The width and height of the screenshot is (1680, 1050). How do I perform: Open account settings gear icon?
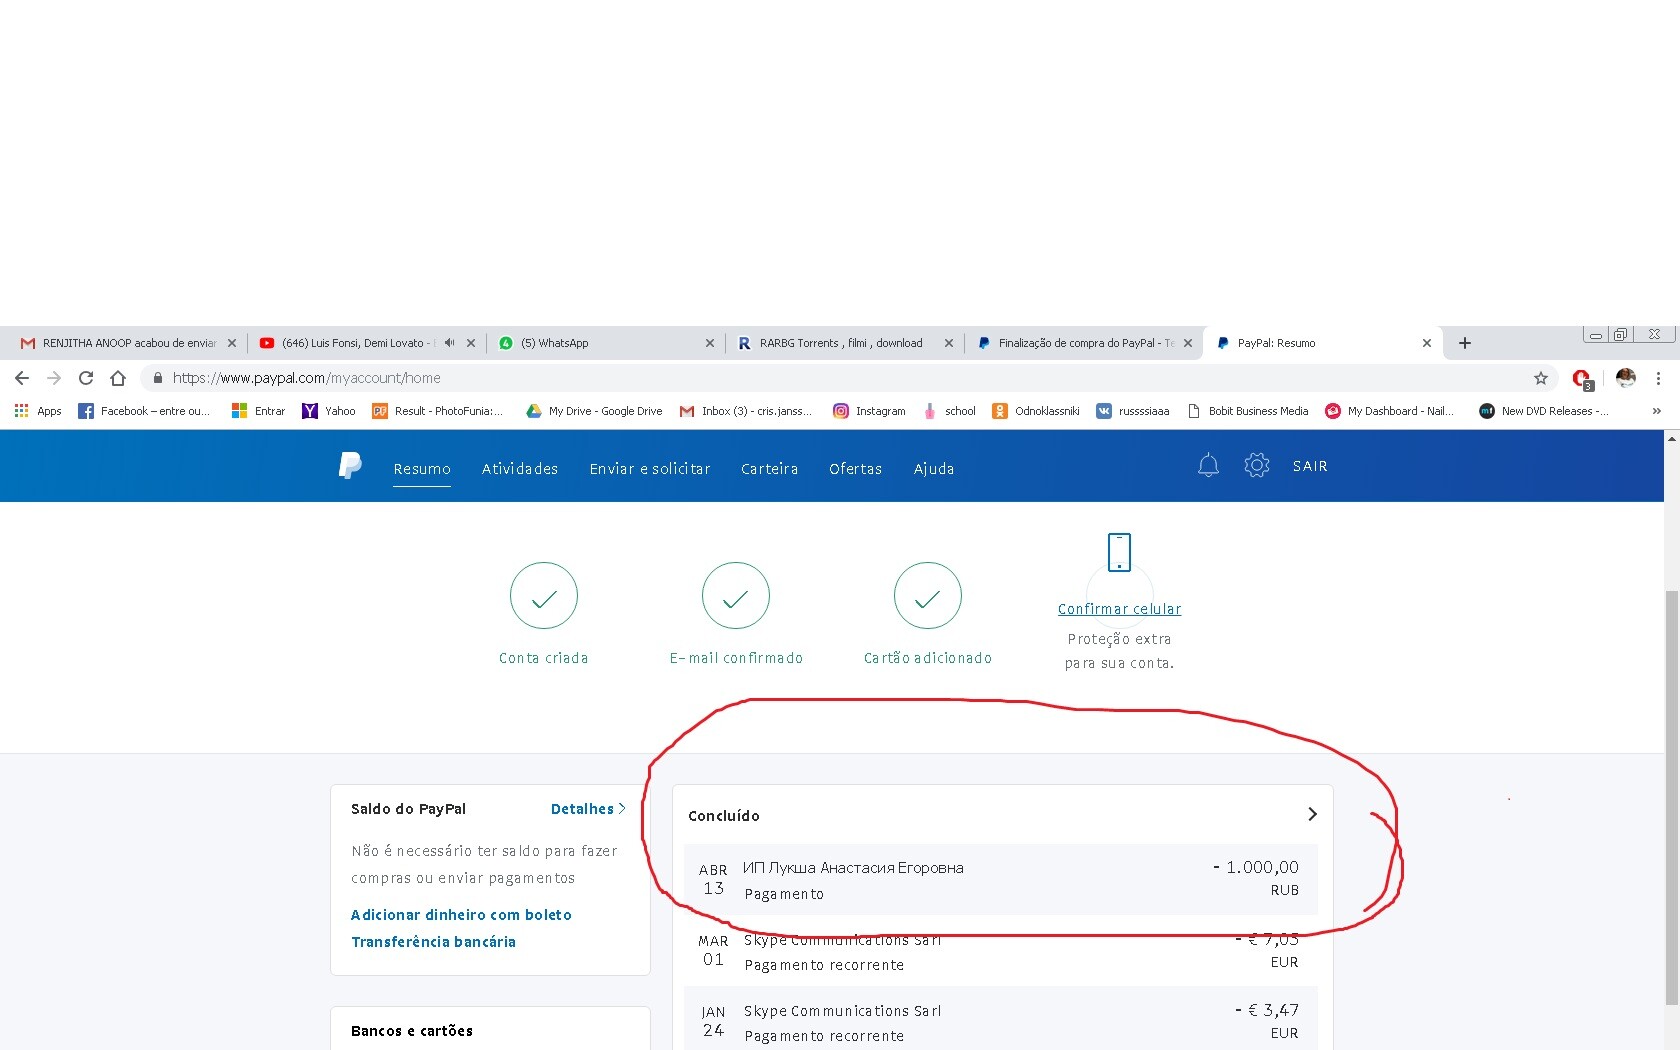click(1256, 466)
